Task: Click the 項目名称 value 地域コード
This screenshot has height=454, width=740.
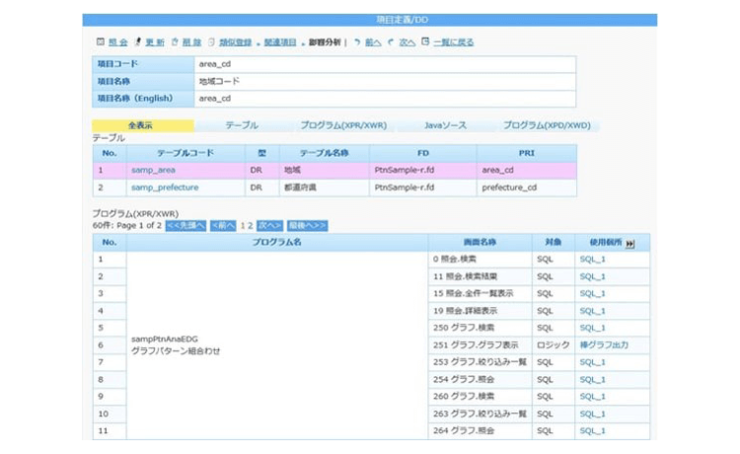Action: click(385, 81)
